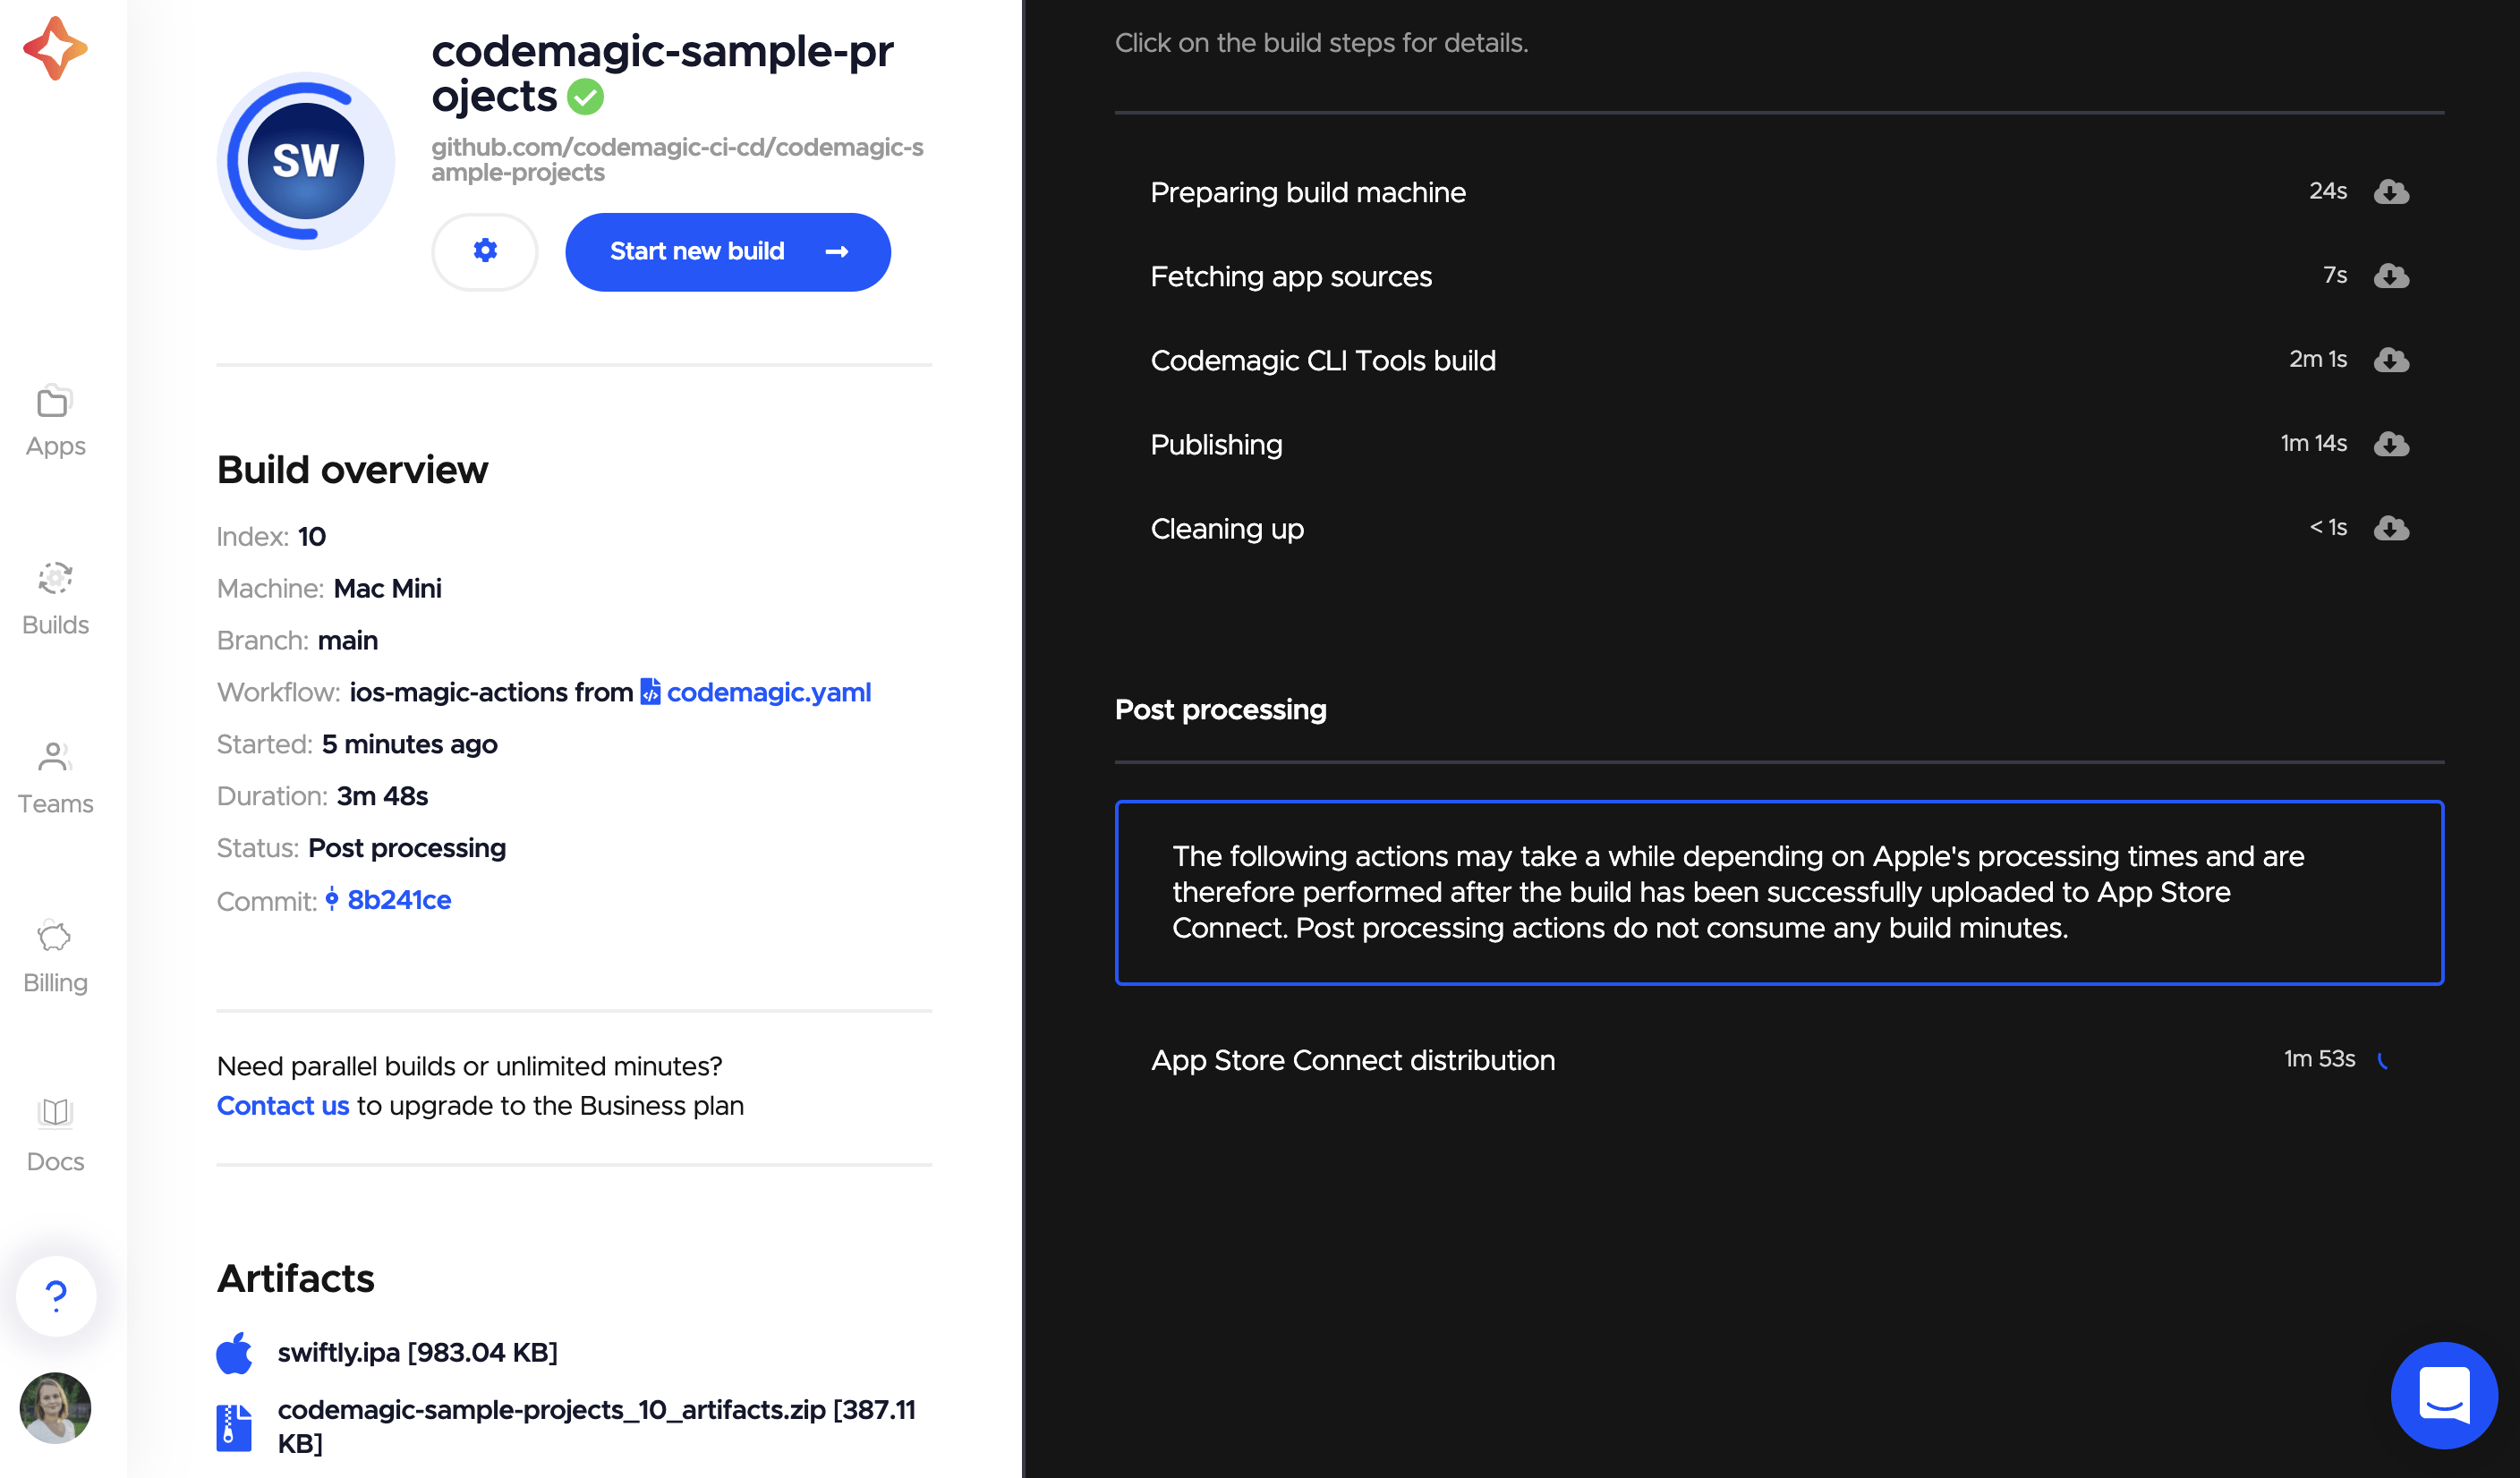Download swiftly.ipa artifact
The width and height of the screenshot is (2520, 1478).
(x=417, y=1352)
